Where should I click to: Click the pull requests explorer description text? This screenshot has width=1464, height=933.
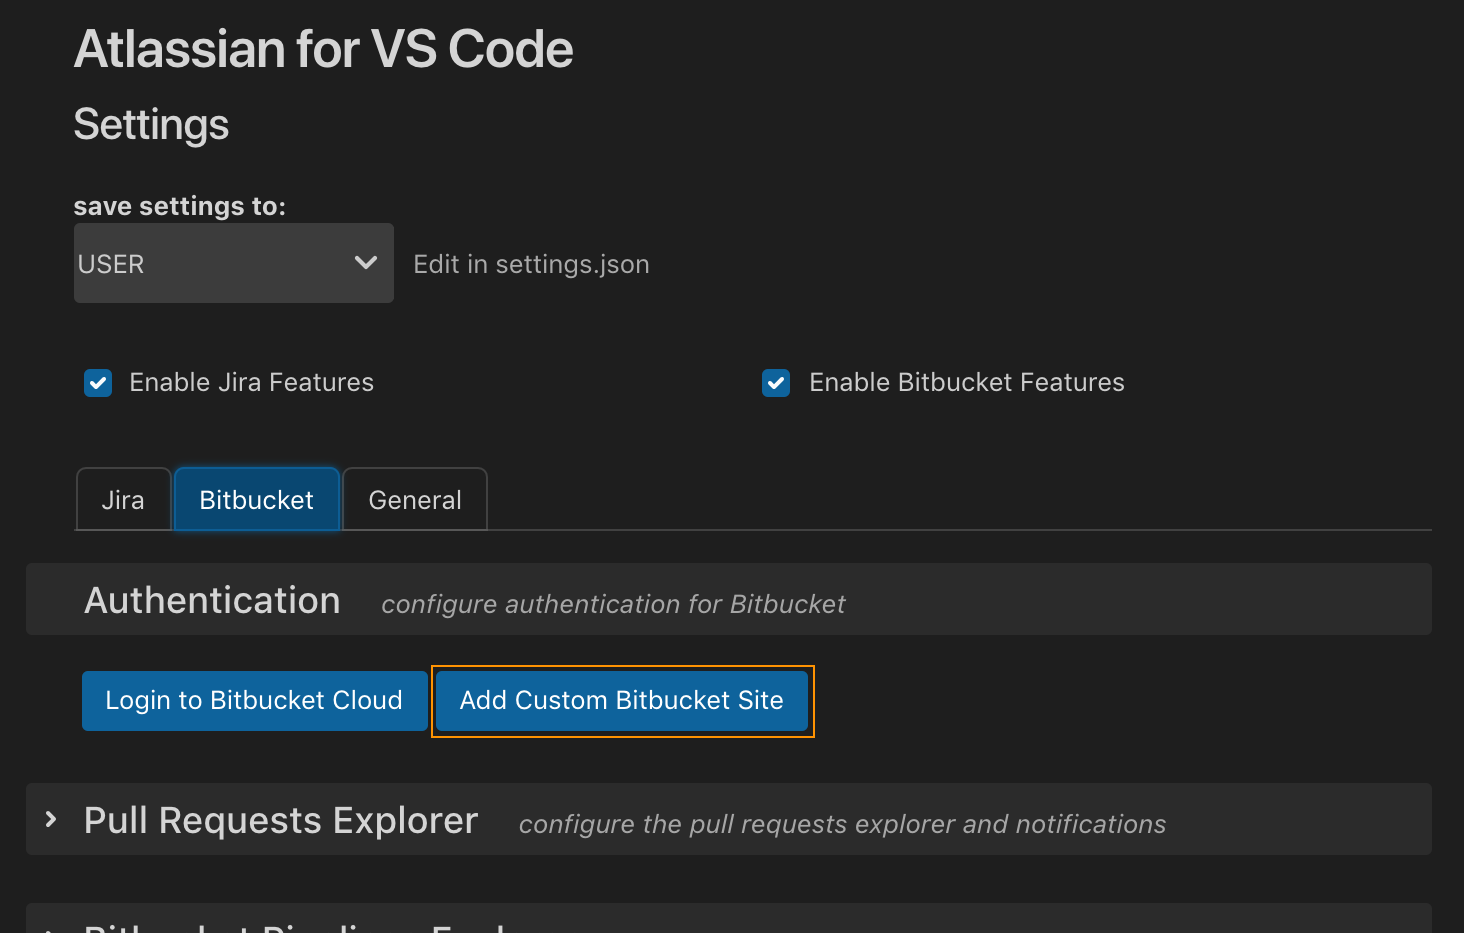(842, 824)
